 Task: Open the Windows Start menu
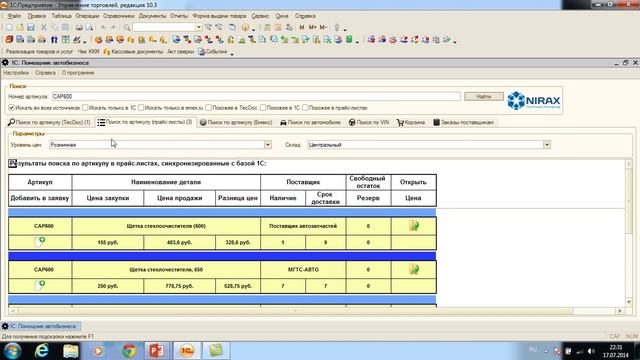click(12, 351)
